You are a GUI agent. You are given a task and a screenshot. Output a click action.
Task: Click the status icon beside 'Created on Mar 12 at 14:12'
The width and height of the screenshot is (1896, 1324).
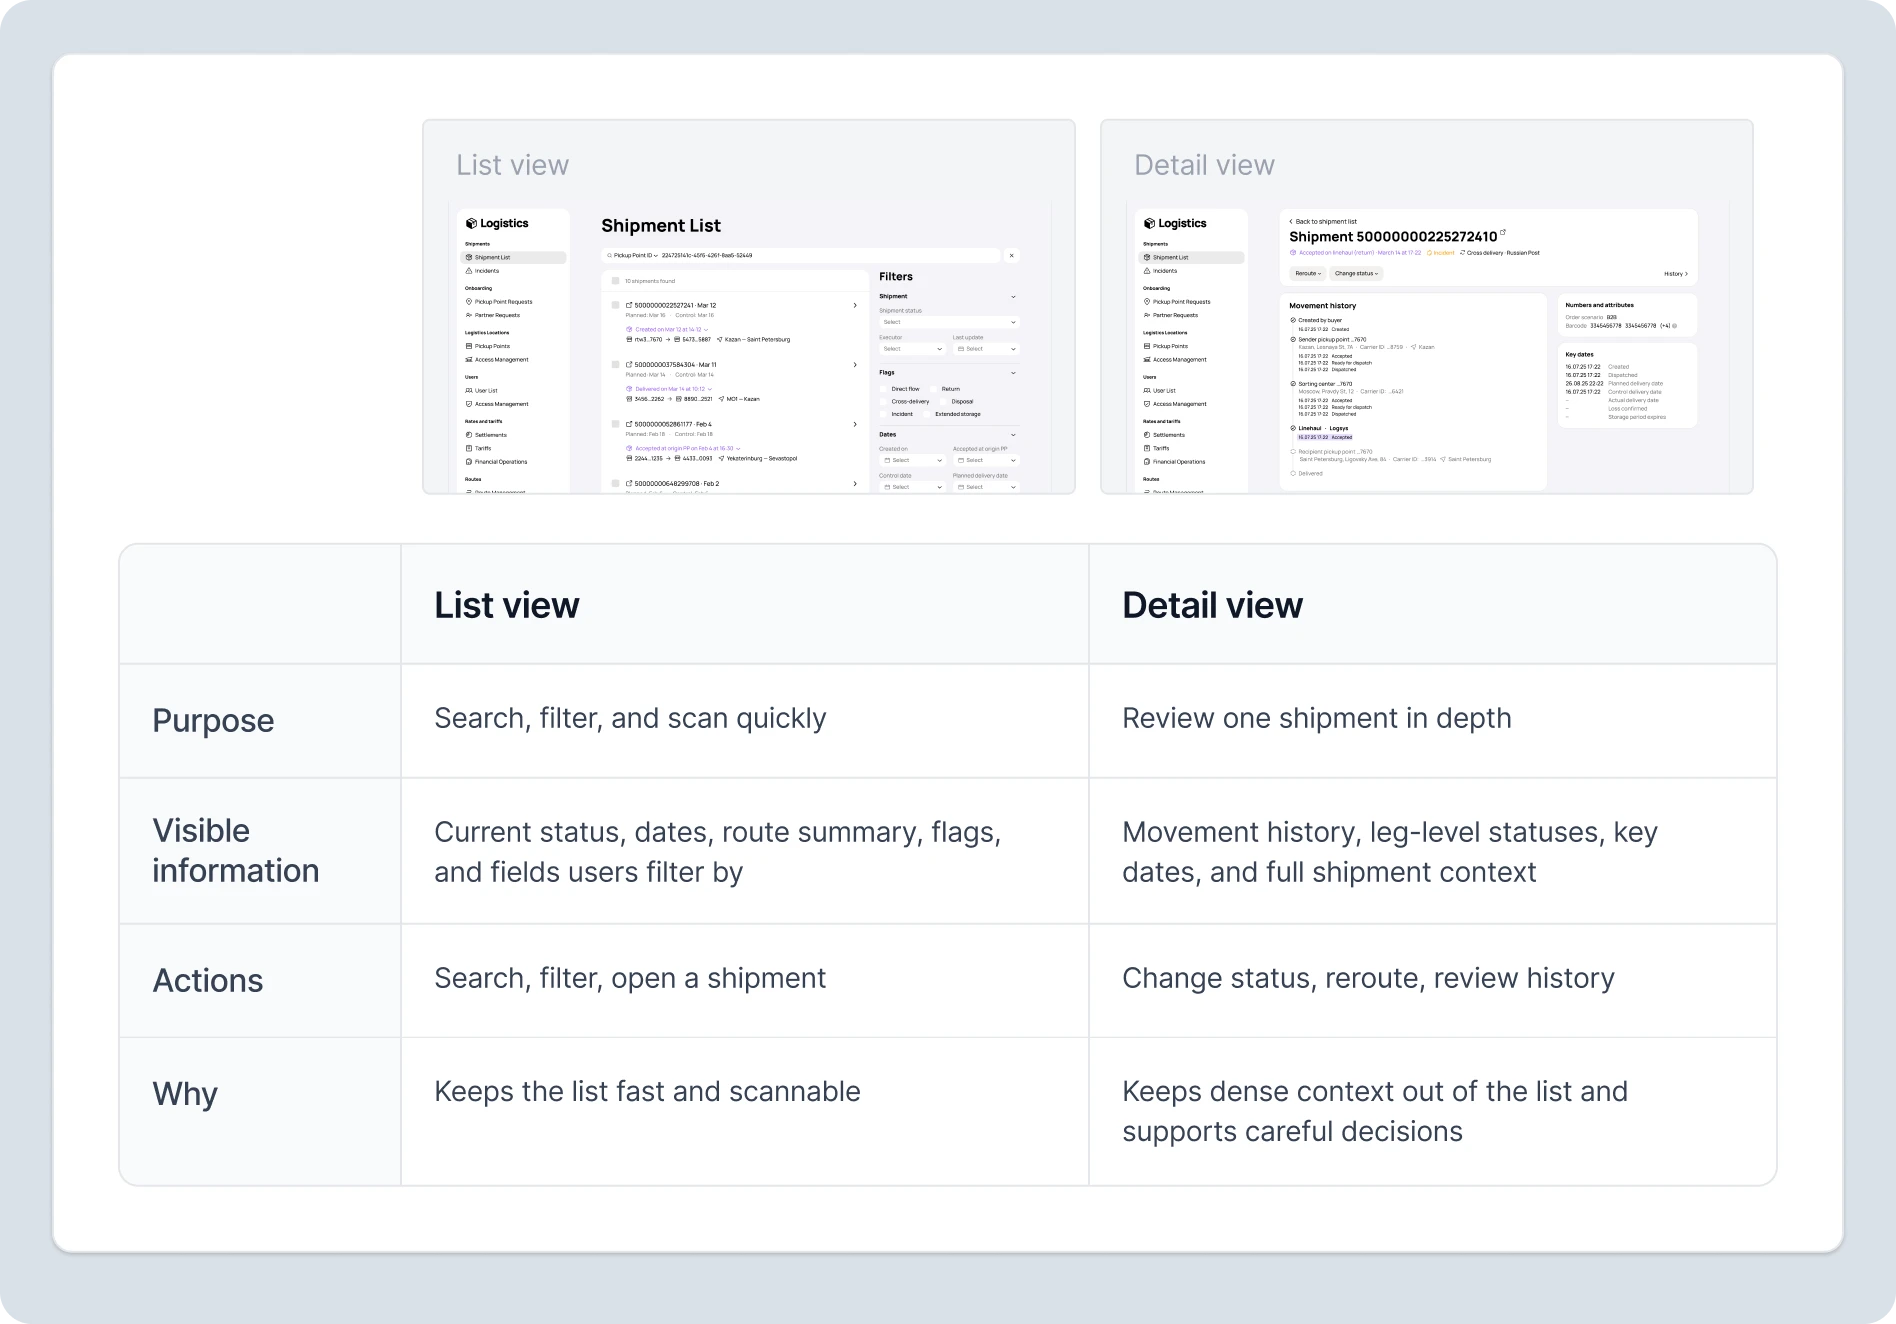(629, 329)
